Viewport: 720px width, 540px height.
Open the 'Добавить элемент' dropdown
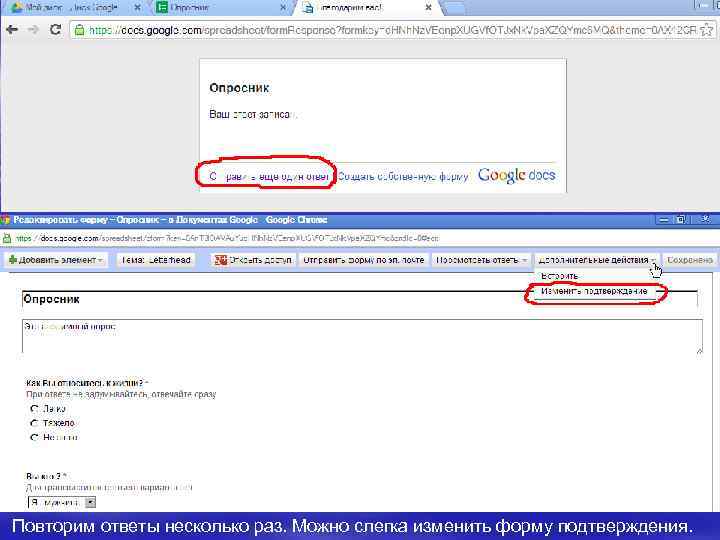coord(56,260)
